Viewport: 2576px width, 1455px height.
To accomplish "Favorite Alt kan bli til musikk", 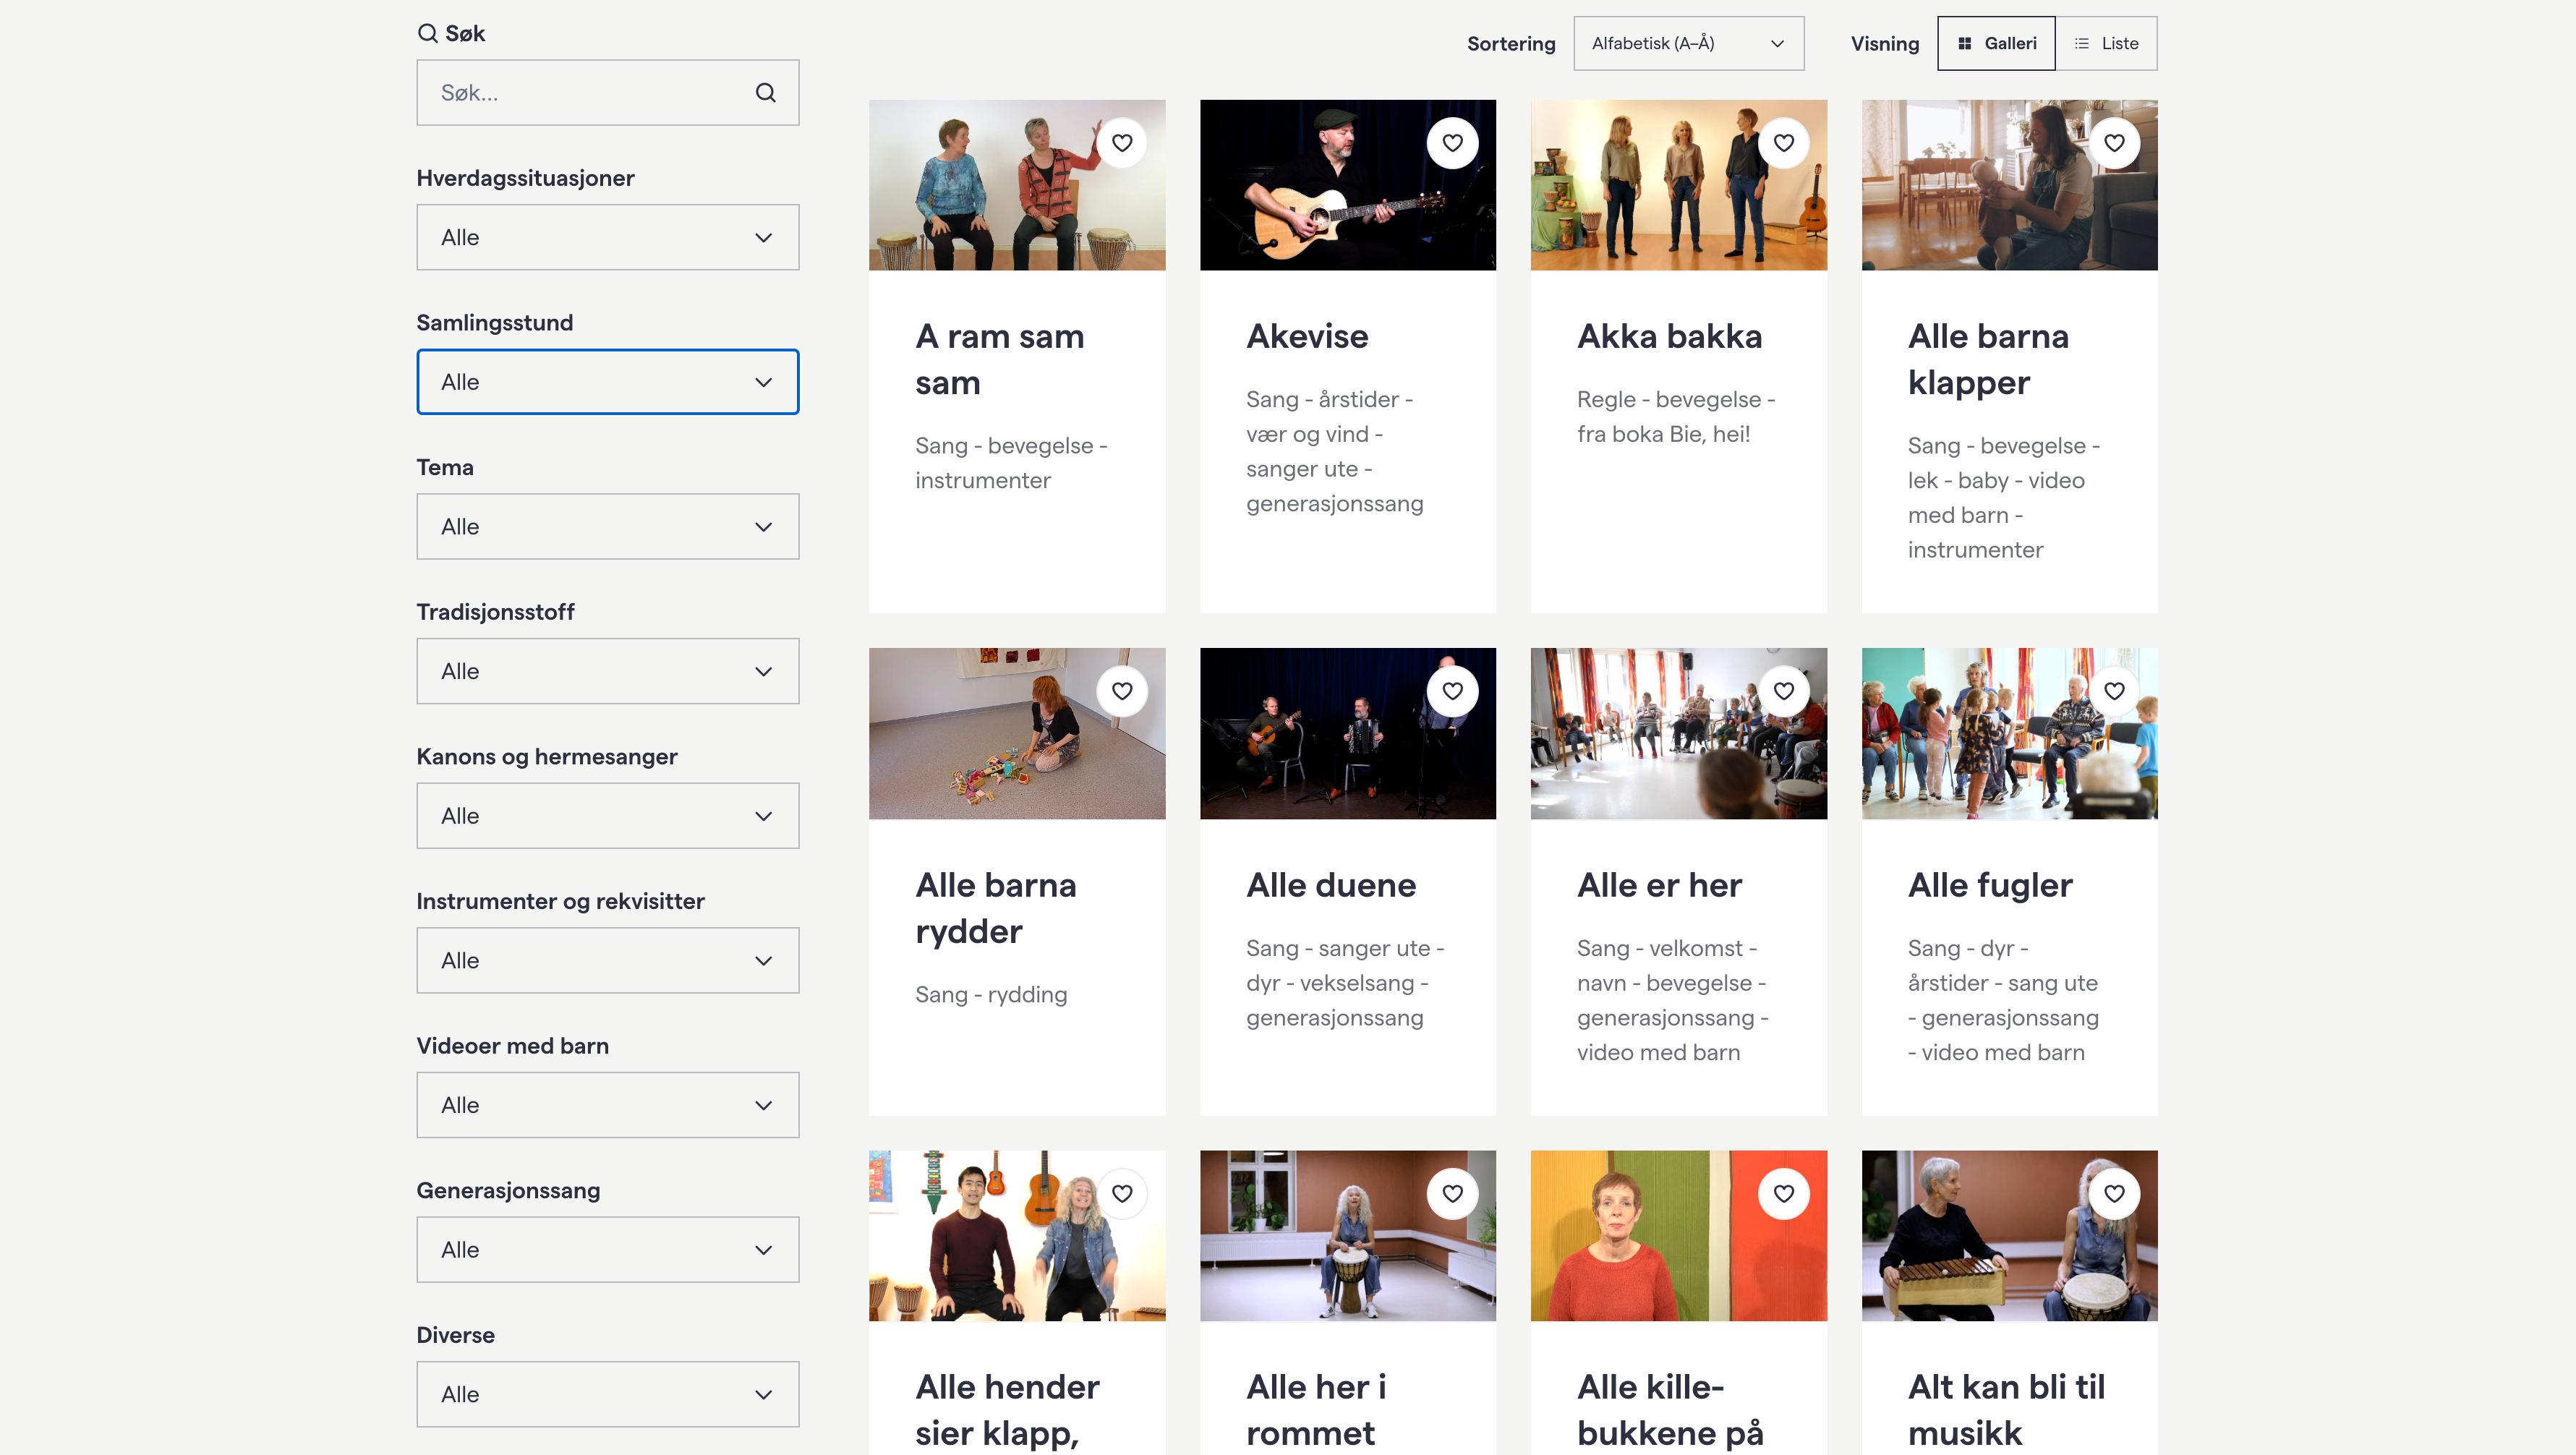I will (2114, 1194).
